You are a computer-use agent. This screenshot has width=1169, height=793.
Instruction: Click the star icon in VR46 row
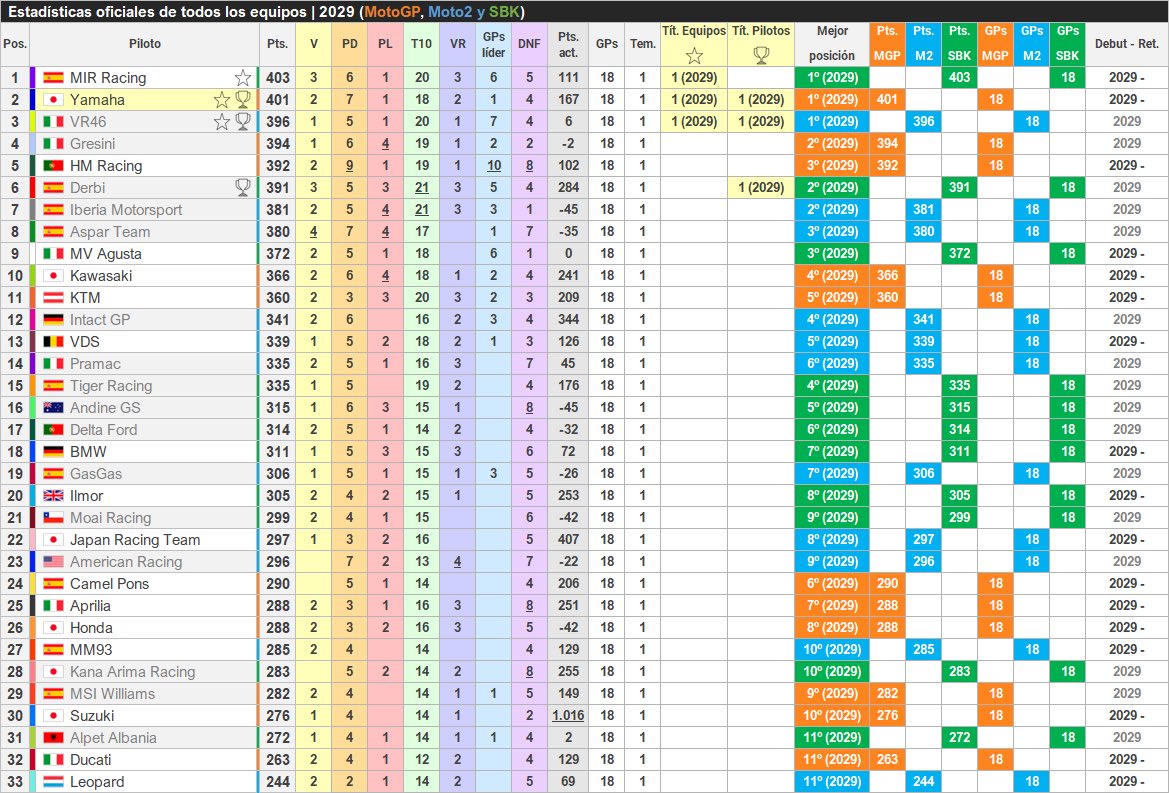(x=221, y=121)
